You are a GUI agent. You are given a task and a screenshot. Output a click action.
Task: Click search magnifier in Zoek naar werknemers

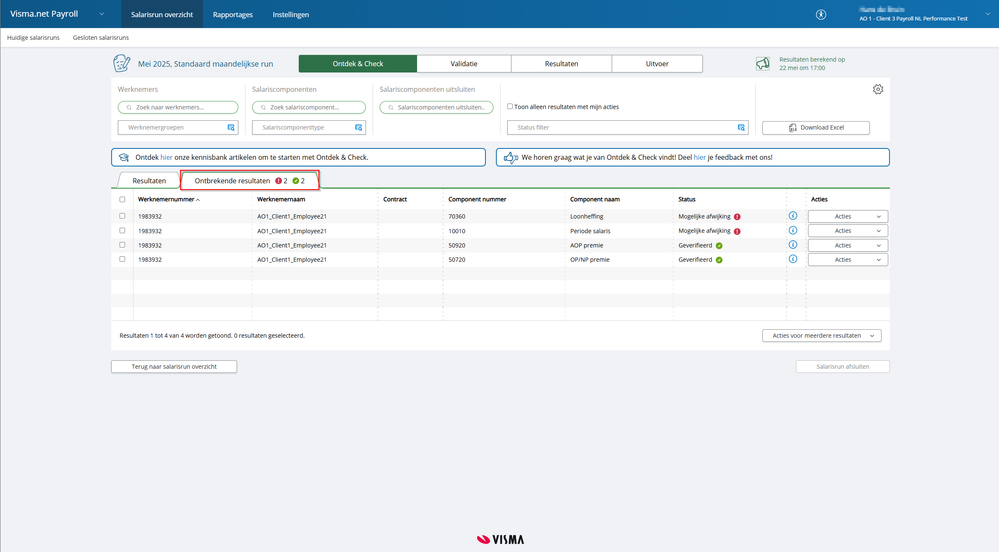pyautogui.click(x=129, y=108)
